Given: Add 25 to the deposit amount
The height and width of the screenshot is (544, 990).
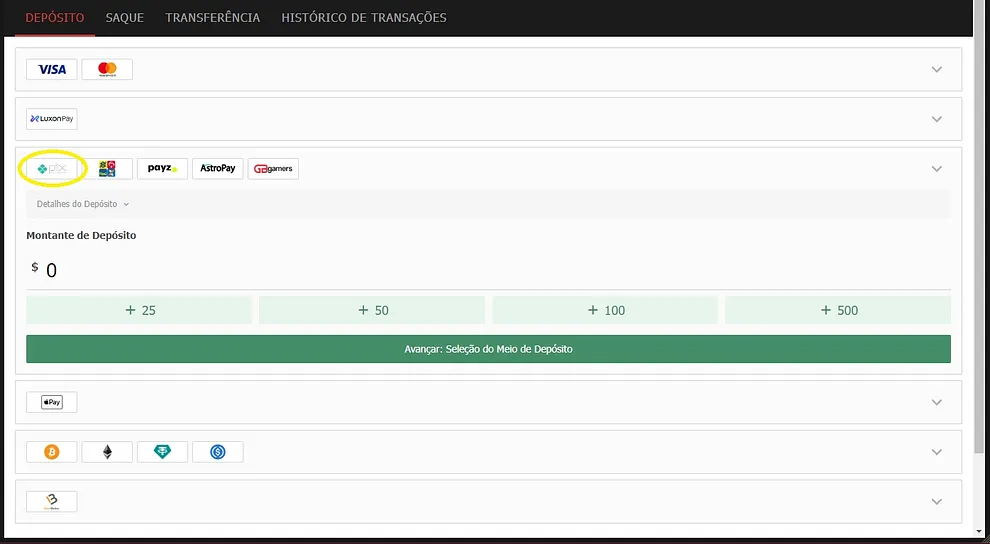Looking at the screenshot, I should (x=140, y=310).
